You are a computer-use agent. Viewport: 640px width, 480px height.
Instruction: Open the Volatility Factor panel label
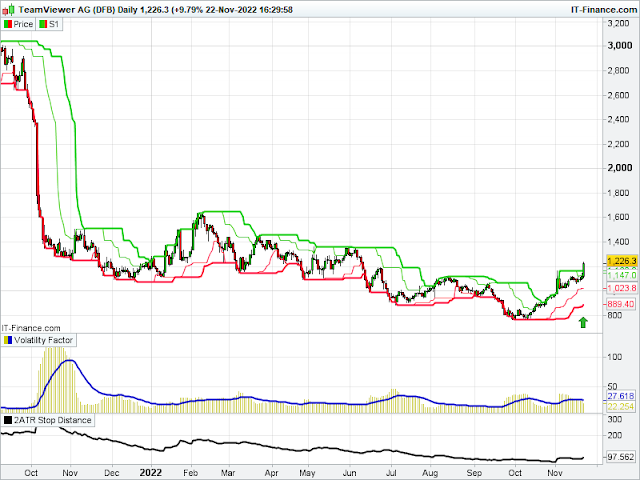[43, 340]
